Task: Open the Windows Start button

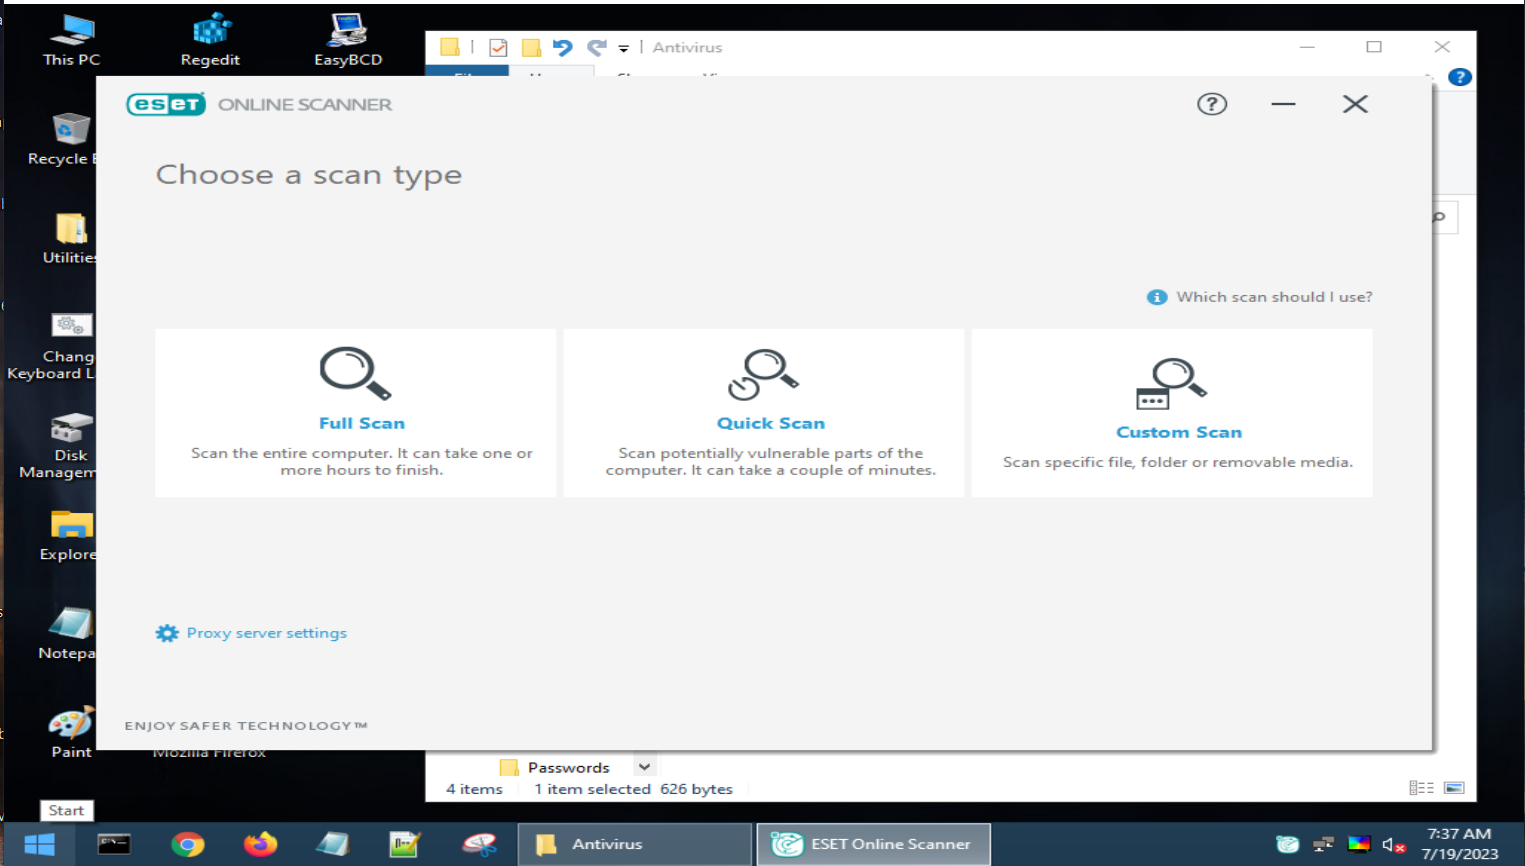Action: pos(39,845)
